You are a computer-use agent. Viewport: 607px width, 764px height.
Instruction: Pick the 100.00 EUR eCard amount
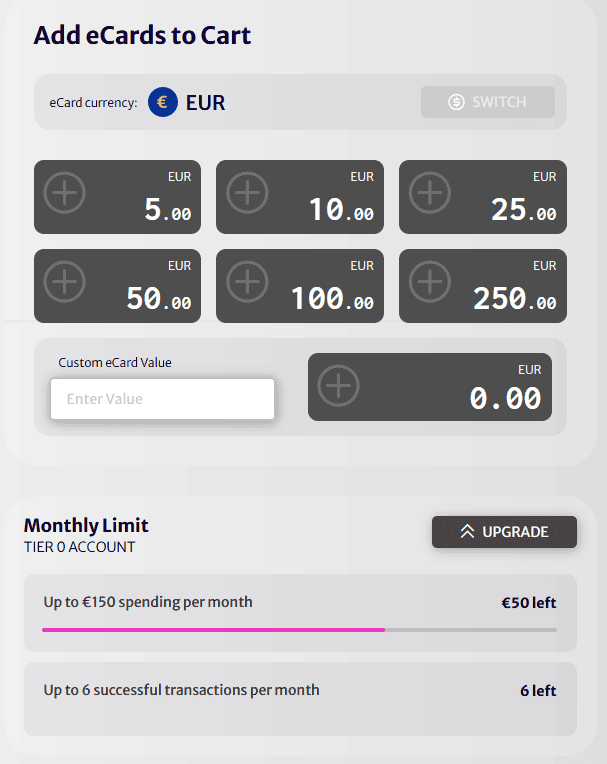300,286
